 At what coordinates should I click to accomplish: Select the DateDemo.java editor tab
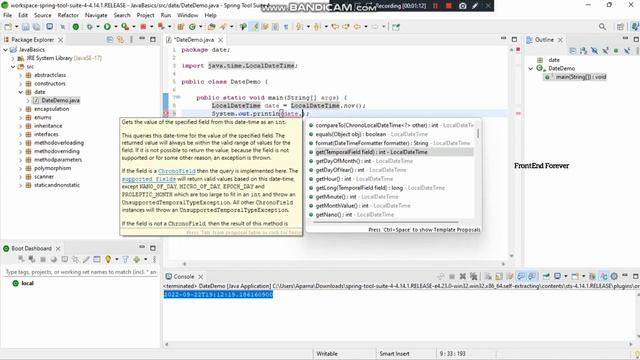click(x=194, y=40)
